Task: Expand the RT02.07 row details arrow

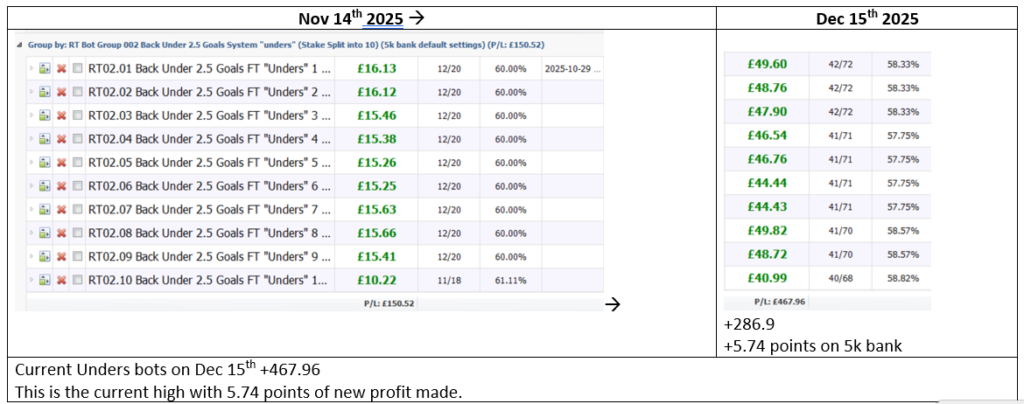Action: tap(31, 210)
